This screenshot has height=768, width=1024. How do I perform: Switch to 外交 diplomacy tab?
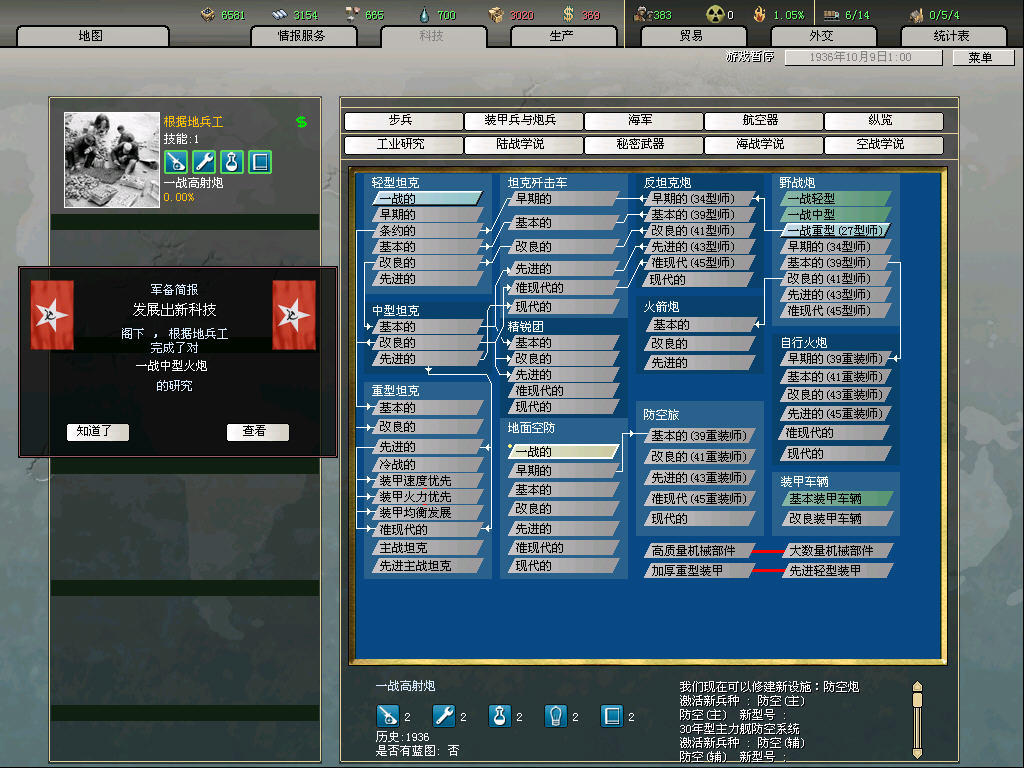pos(823,36)
